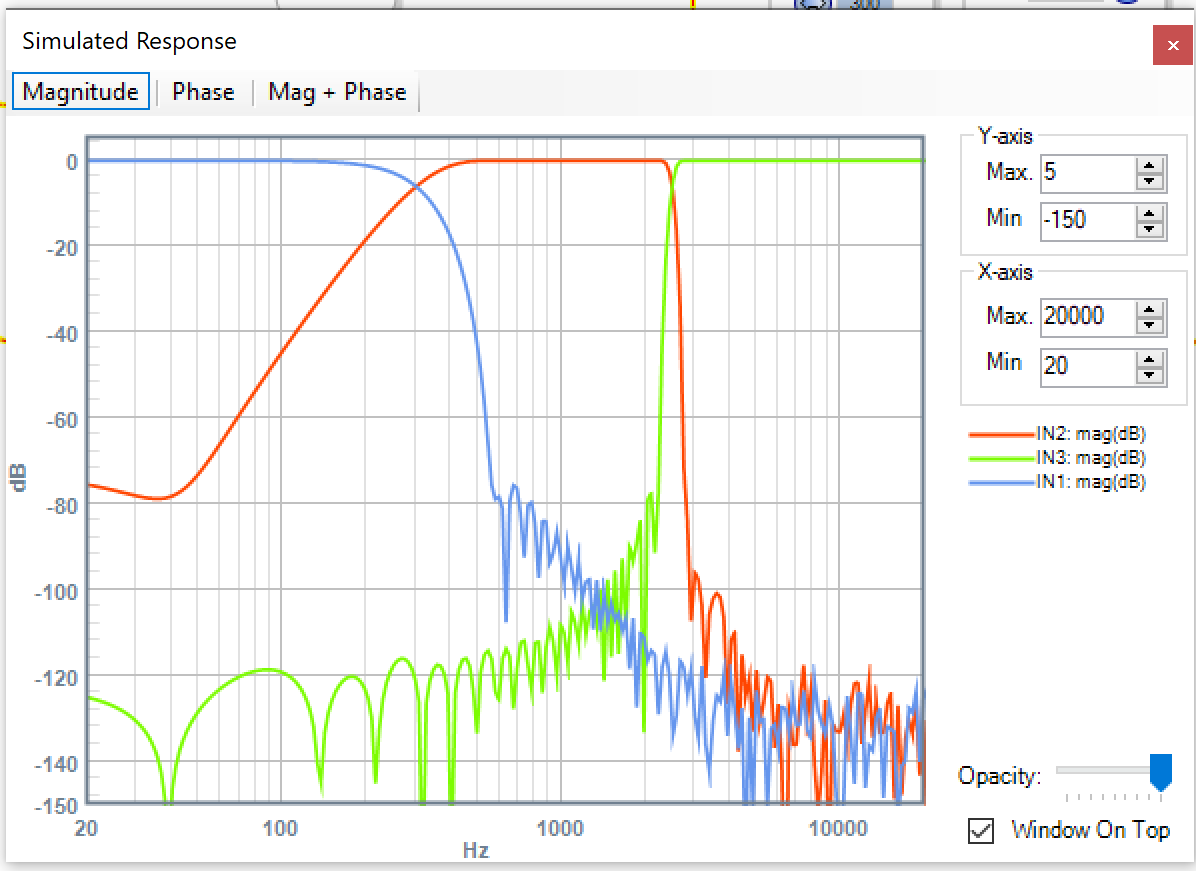The height and width of the screenshot is (871, 1196).
Task: Click the 1000 Hz axis tick label
Action: 560,828
